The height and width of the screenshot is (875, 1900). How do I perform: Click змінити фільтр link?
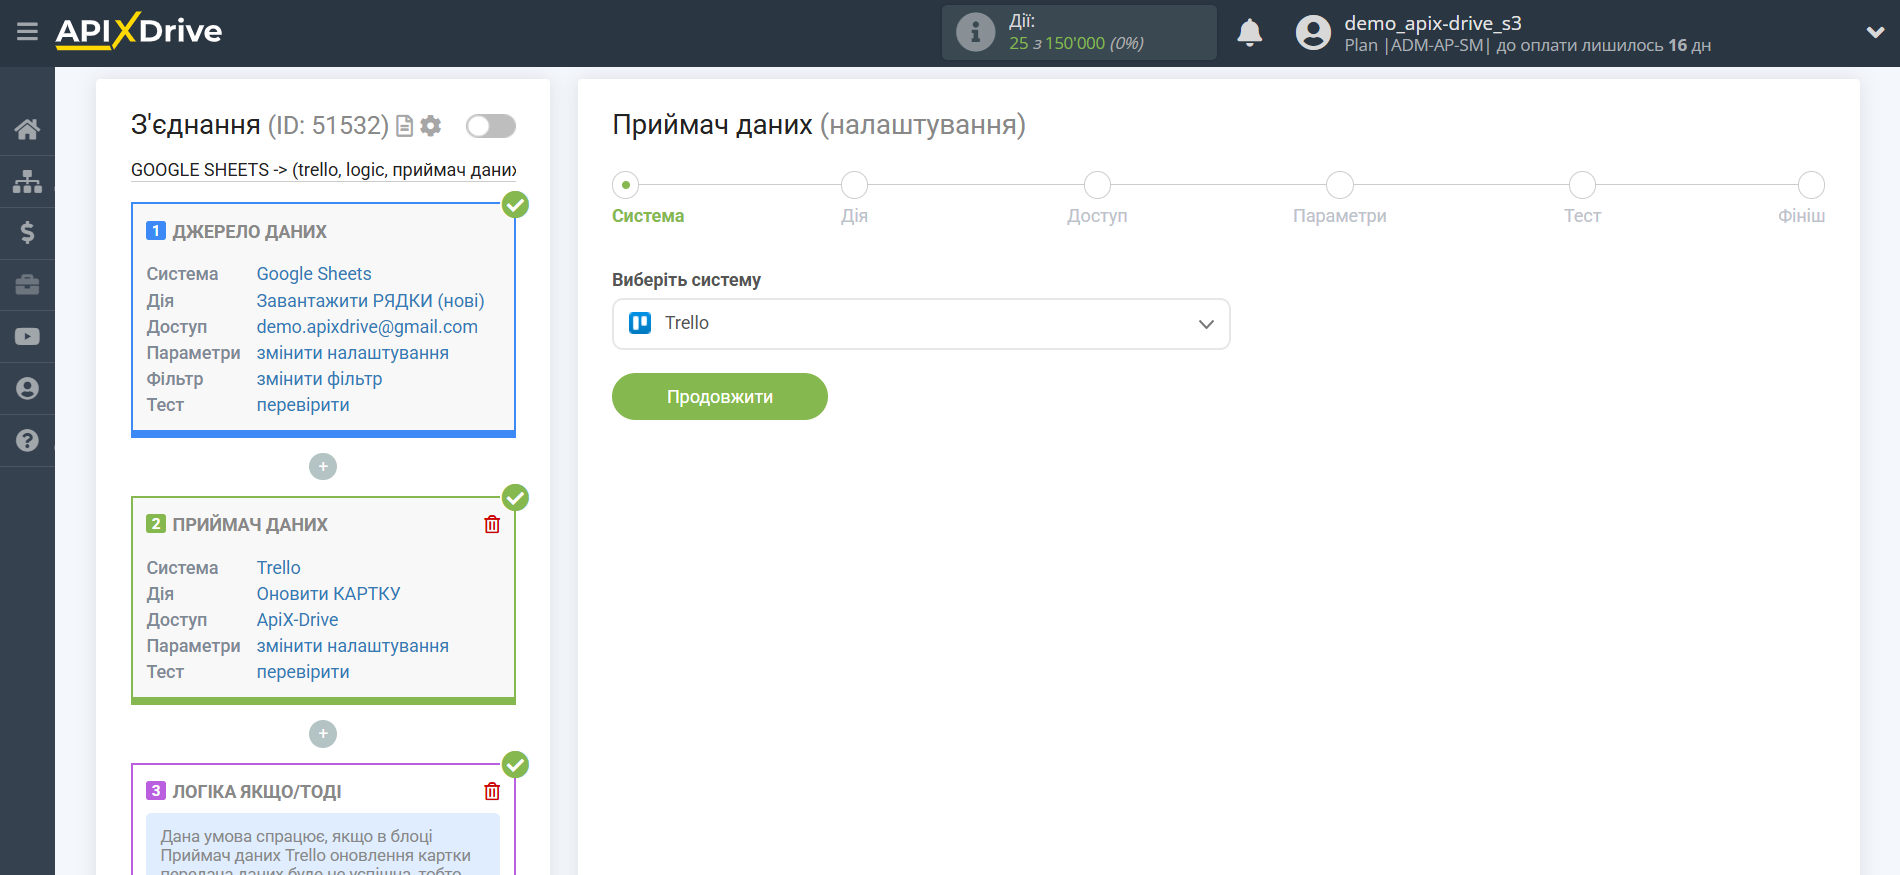[x=319, y=379]
